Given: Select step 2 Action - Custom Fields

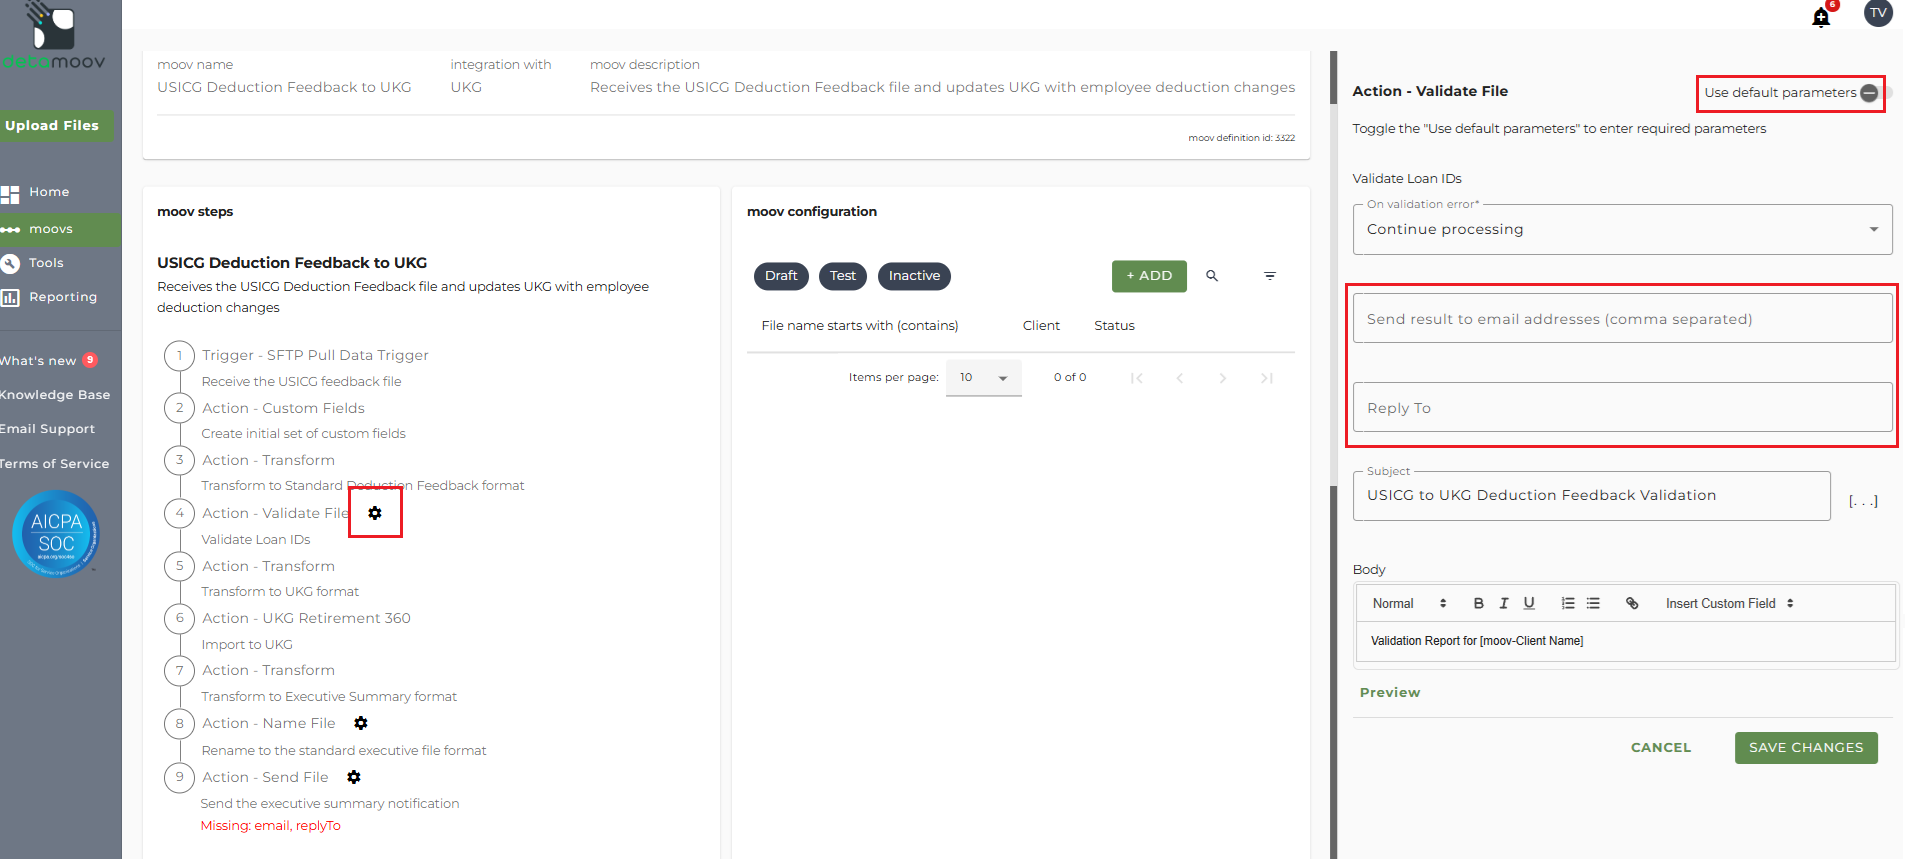Looking at the screenshot, I should click(283, 408).
